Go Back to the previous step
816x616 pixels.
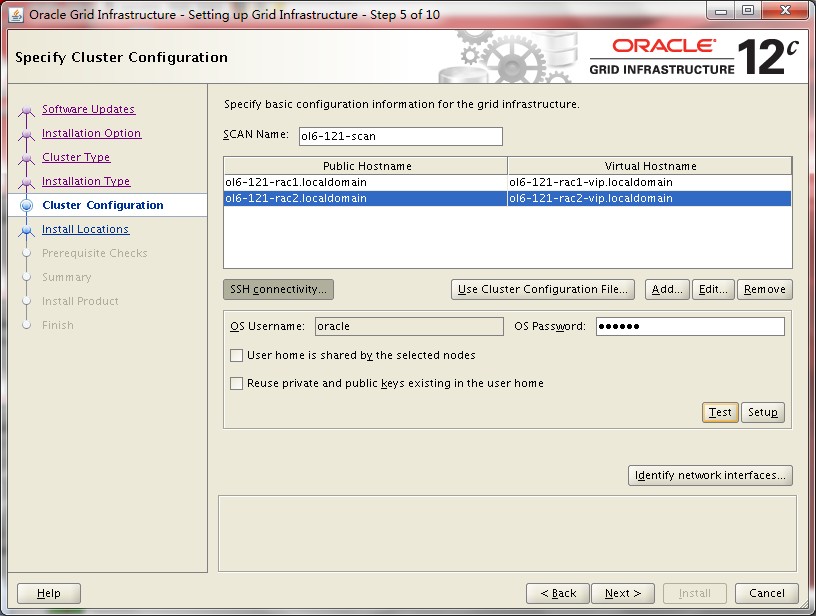click(x=558, y=593)
